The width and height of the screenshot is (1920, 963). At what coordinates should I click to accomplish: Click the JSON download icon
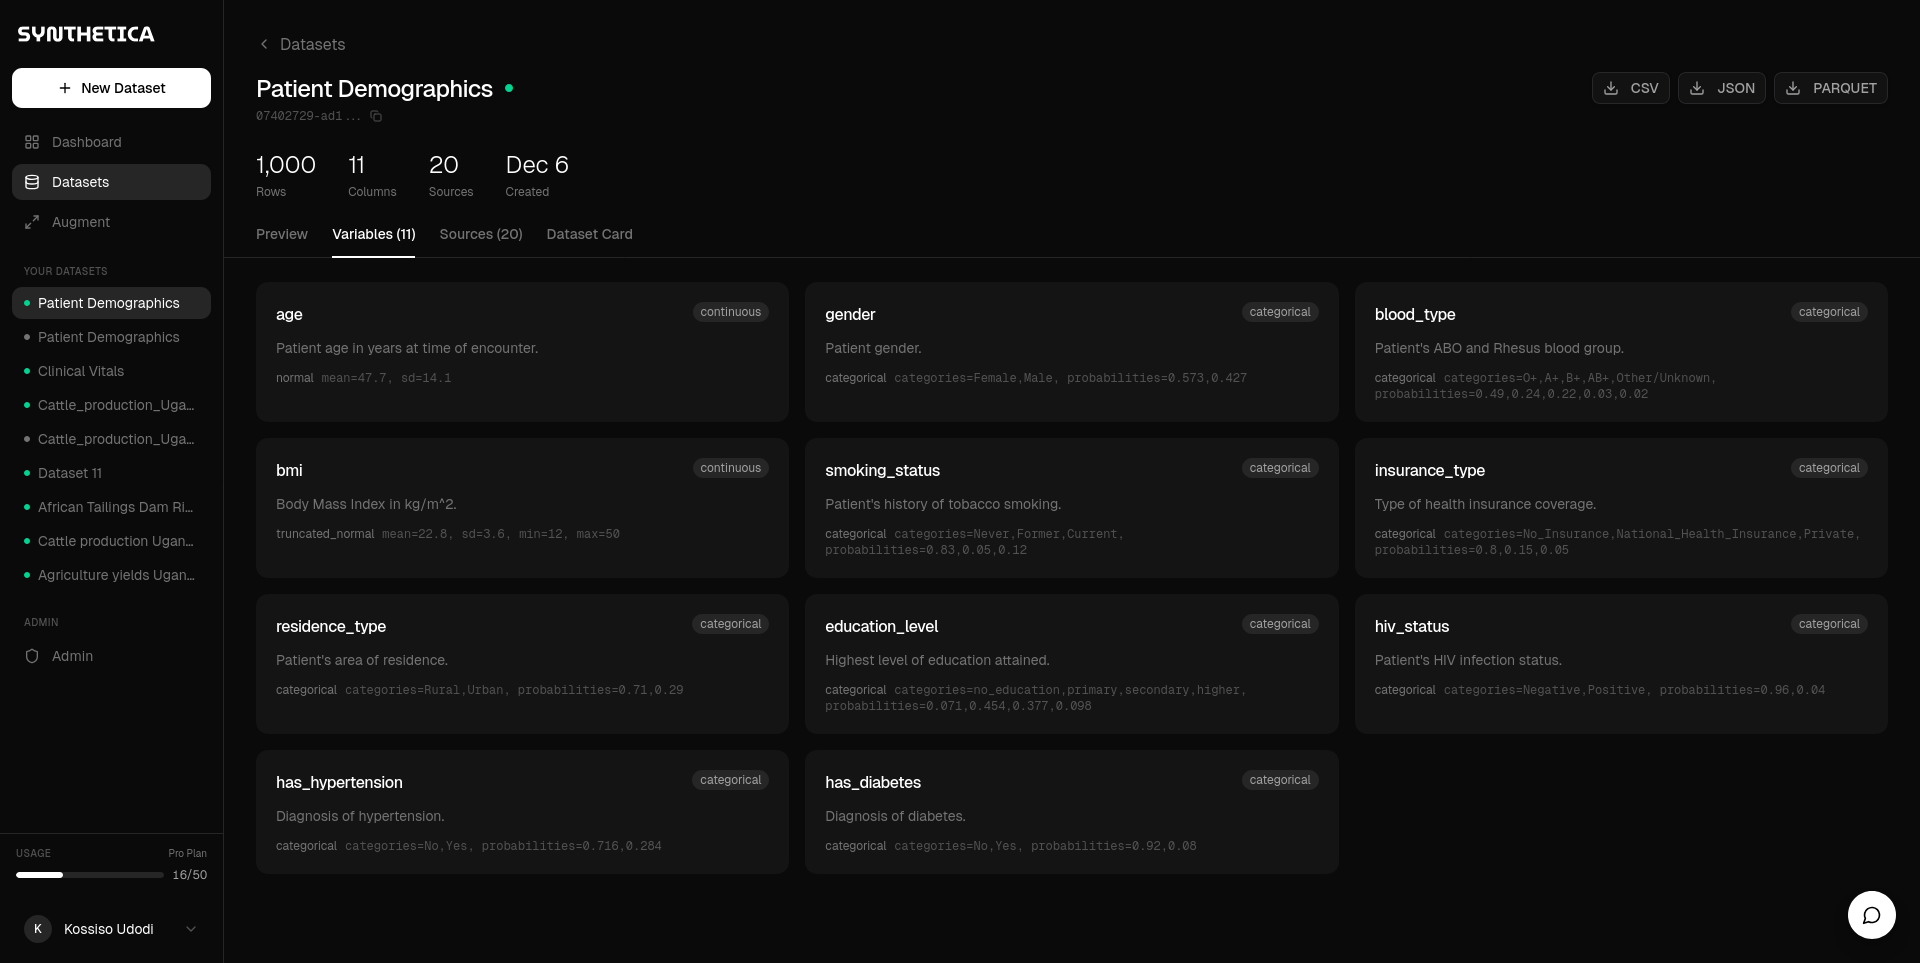coord(1697,88)
